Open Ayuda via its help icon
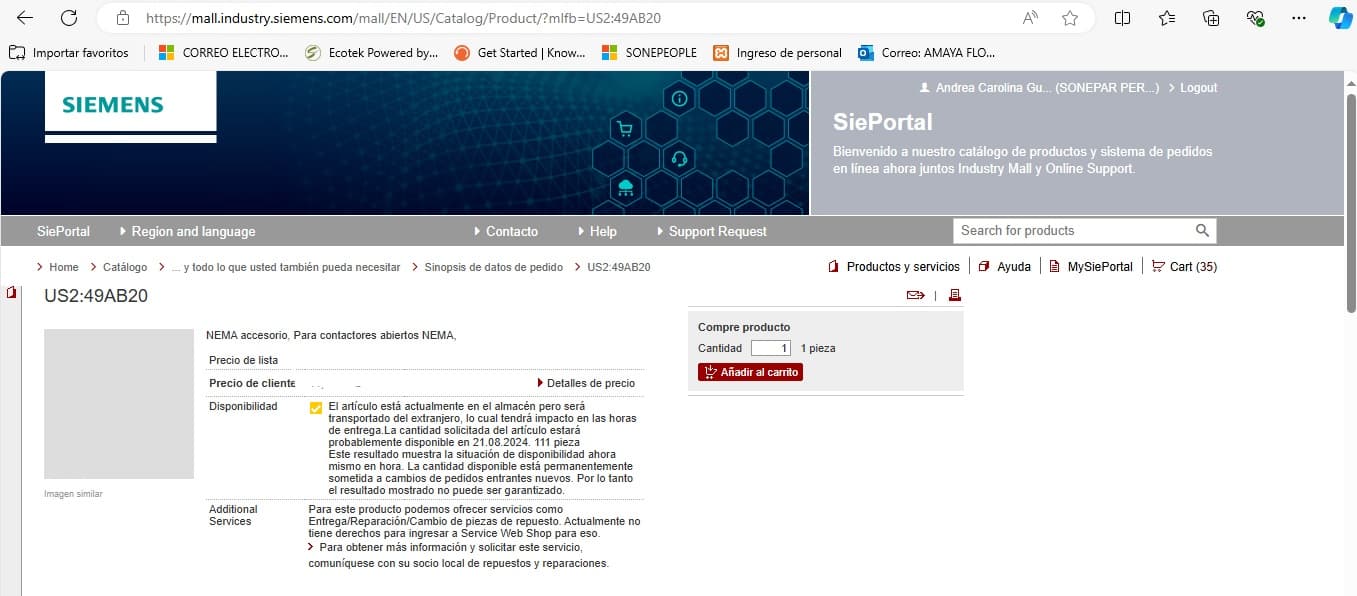Image resolution: width=1357 pixels, height=596 pixels. pyautogui.click(x=984, y=266)
